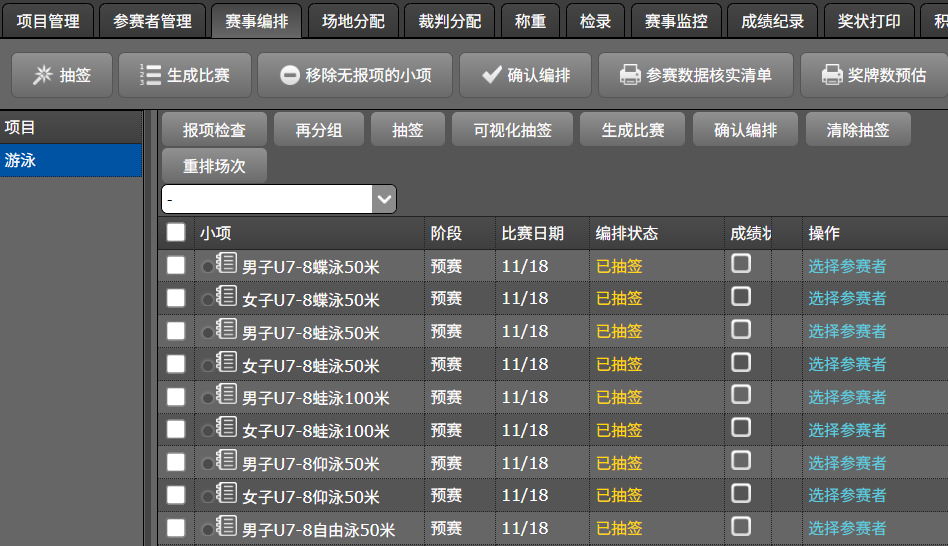The height and width of the screenshot is (546, 948).
Task: Click the 抽签 toolbar button with sparkle icon
Action: pyautogui.click(x=62, y=75)
